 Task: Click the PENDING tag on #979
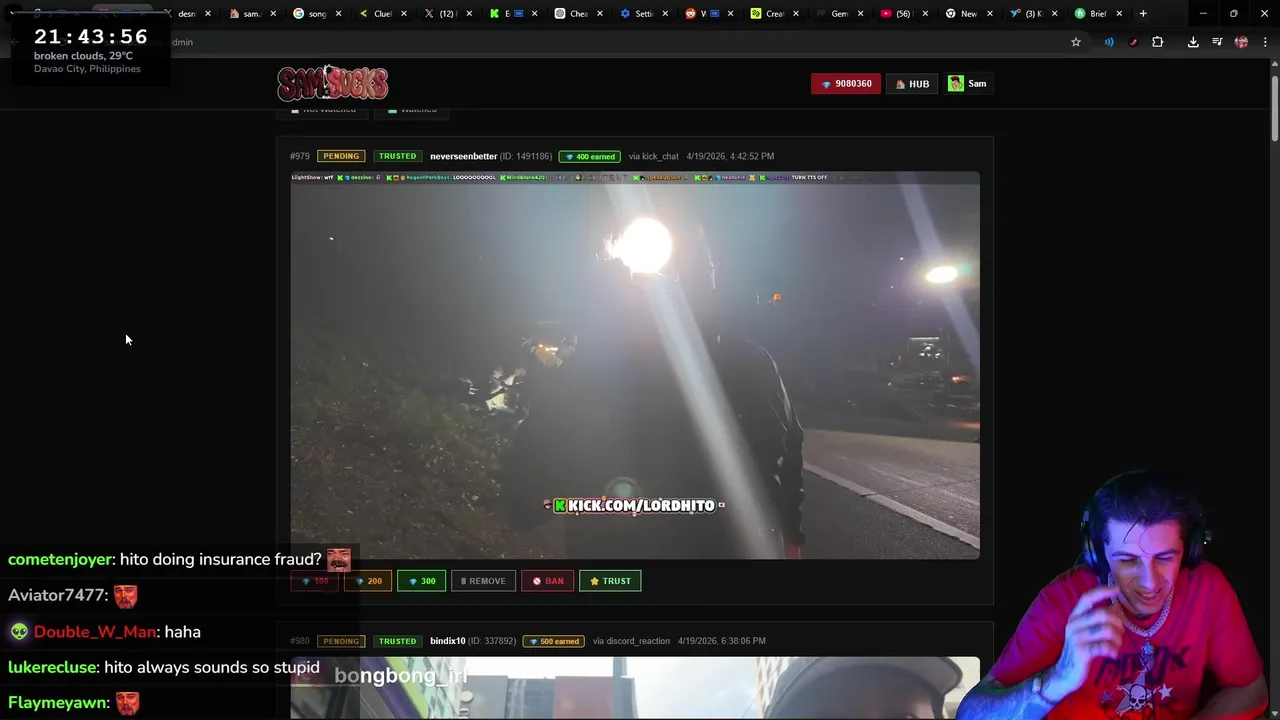[x=341, y=156]
